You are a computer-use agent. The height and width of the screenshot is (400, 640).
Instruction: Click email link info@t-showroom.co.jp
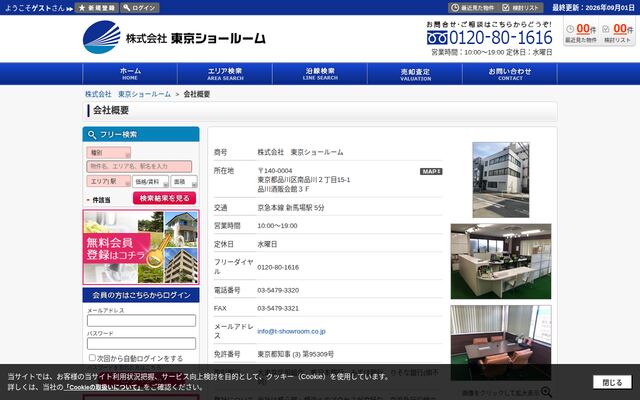pos(291,331)
